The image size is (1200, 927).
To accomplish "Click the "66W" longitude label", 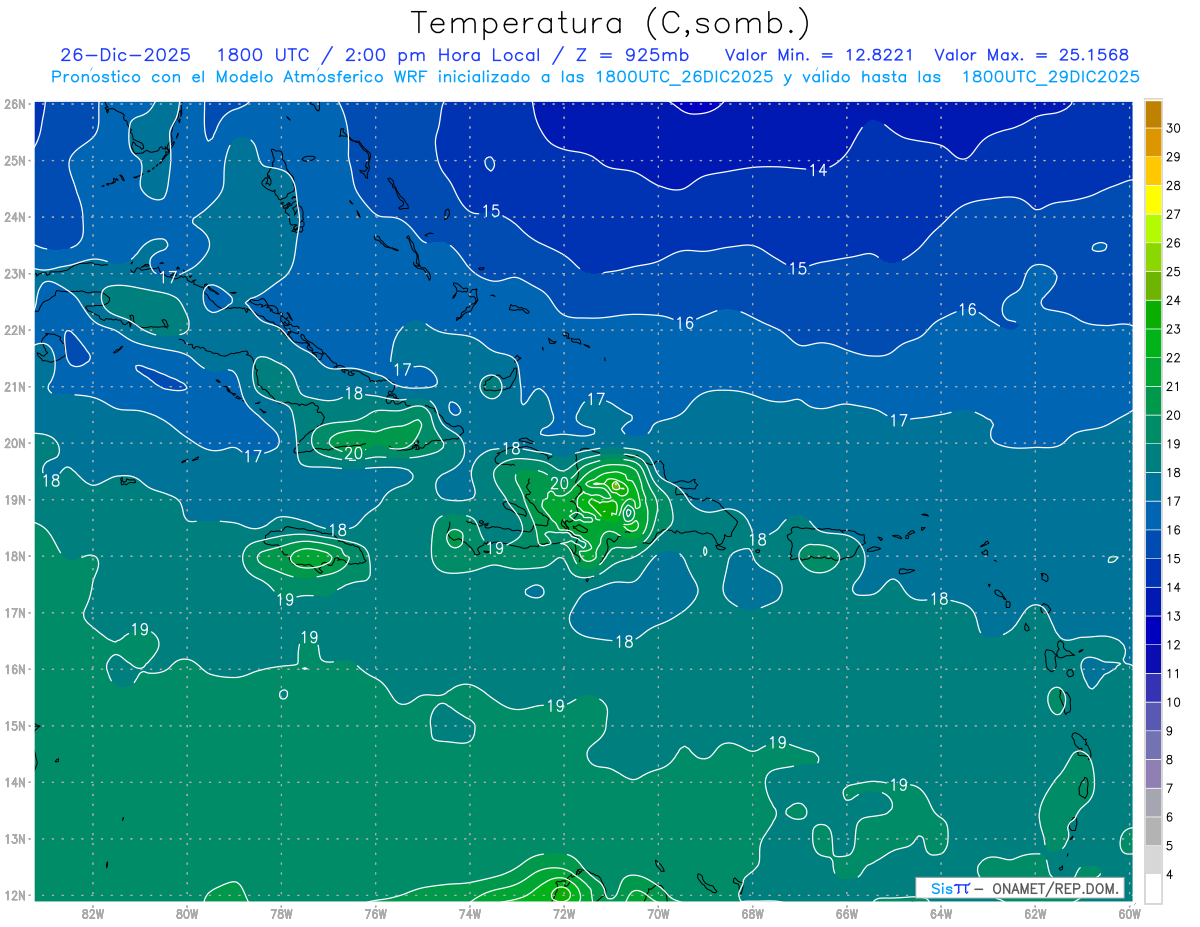I will tap(846, 913).
